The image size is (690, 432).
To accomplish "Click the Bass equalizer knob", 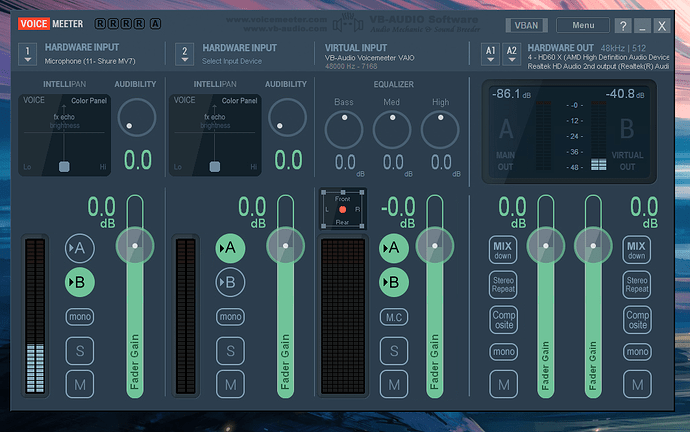I will (344, 130).
